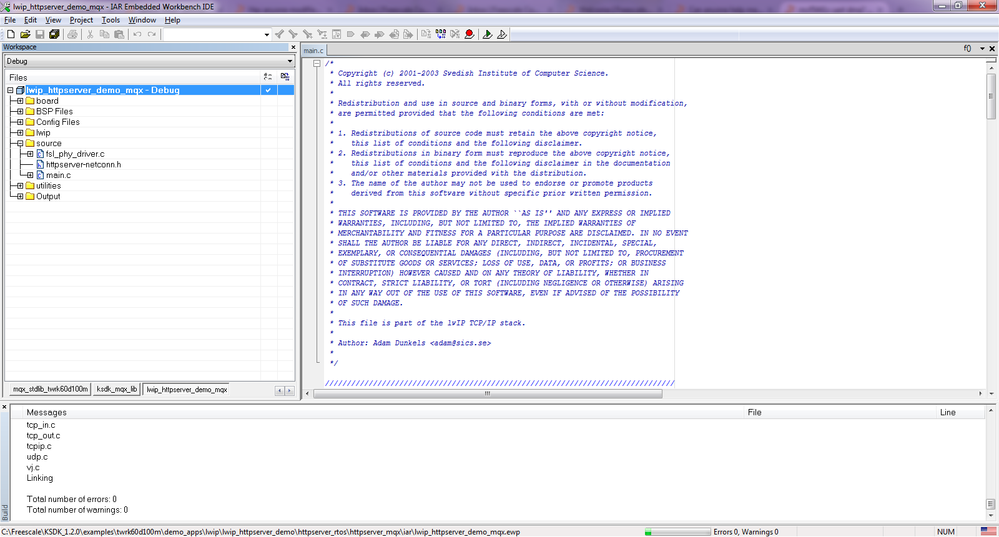Image resolution: width=999 pixels, height=537 pixels.
Task: Click the Stop Build toolbar icon
Action: [x=455, y=34]
